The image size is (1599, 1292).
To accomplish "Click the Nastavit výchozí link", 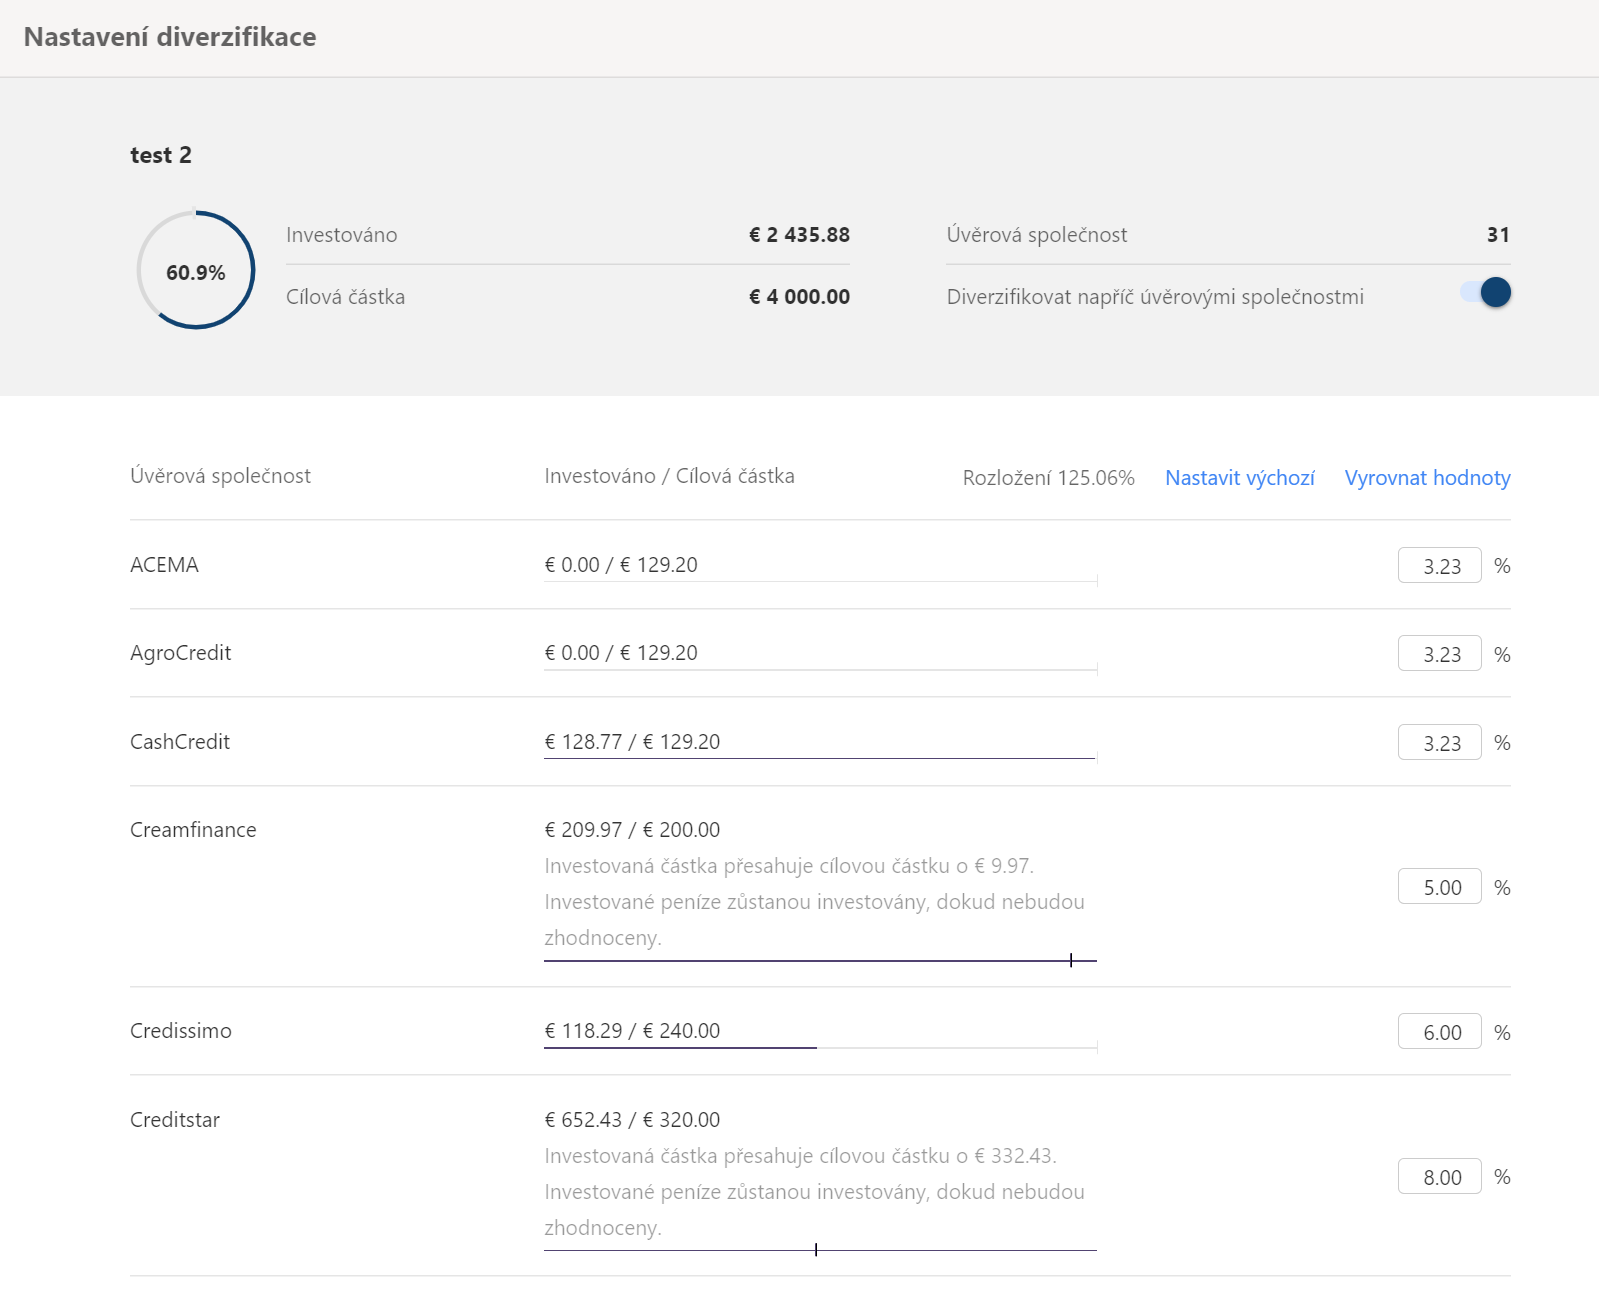I will (x=1240, y=478).
